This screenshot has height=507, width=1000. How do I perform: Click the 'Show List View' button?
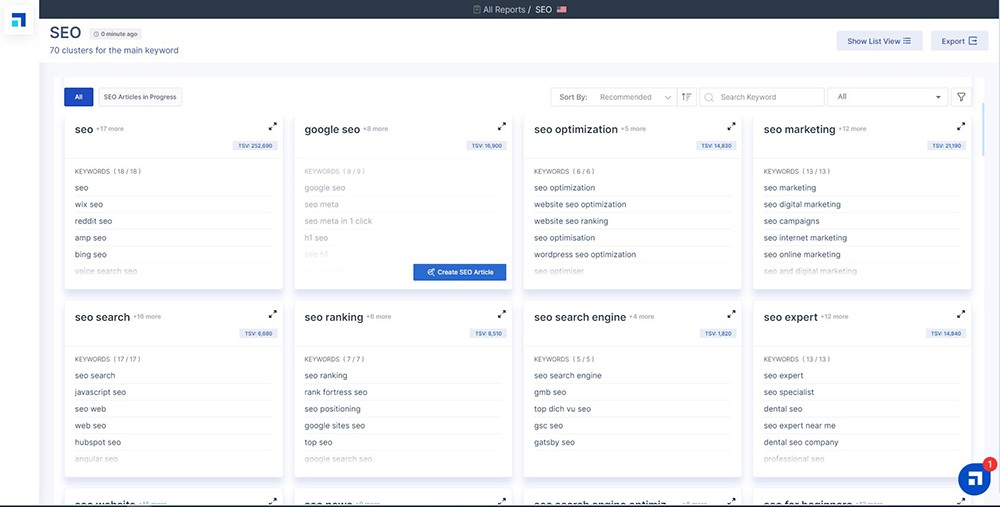click(x=878, y=41)
